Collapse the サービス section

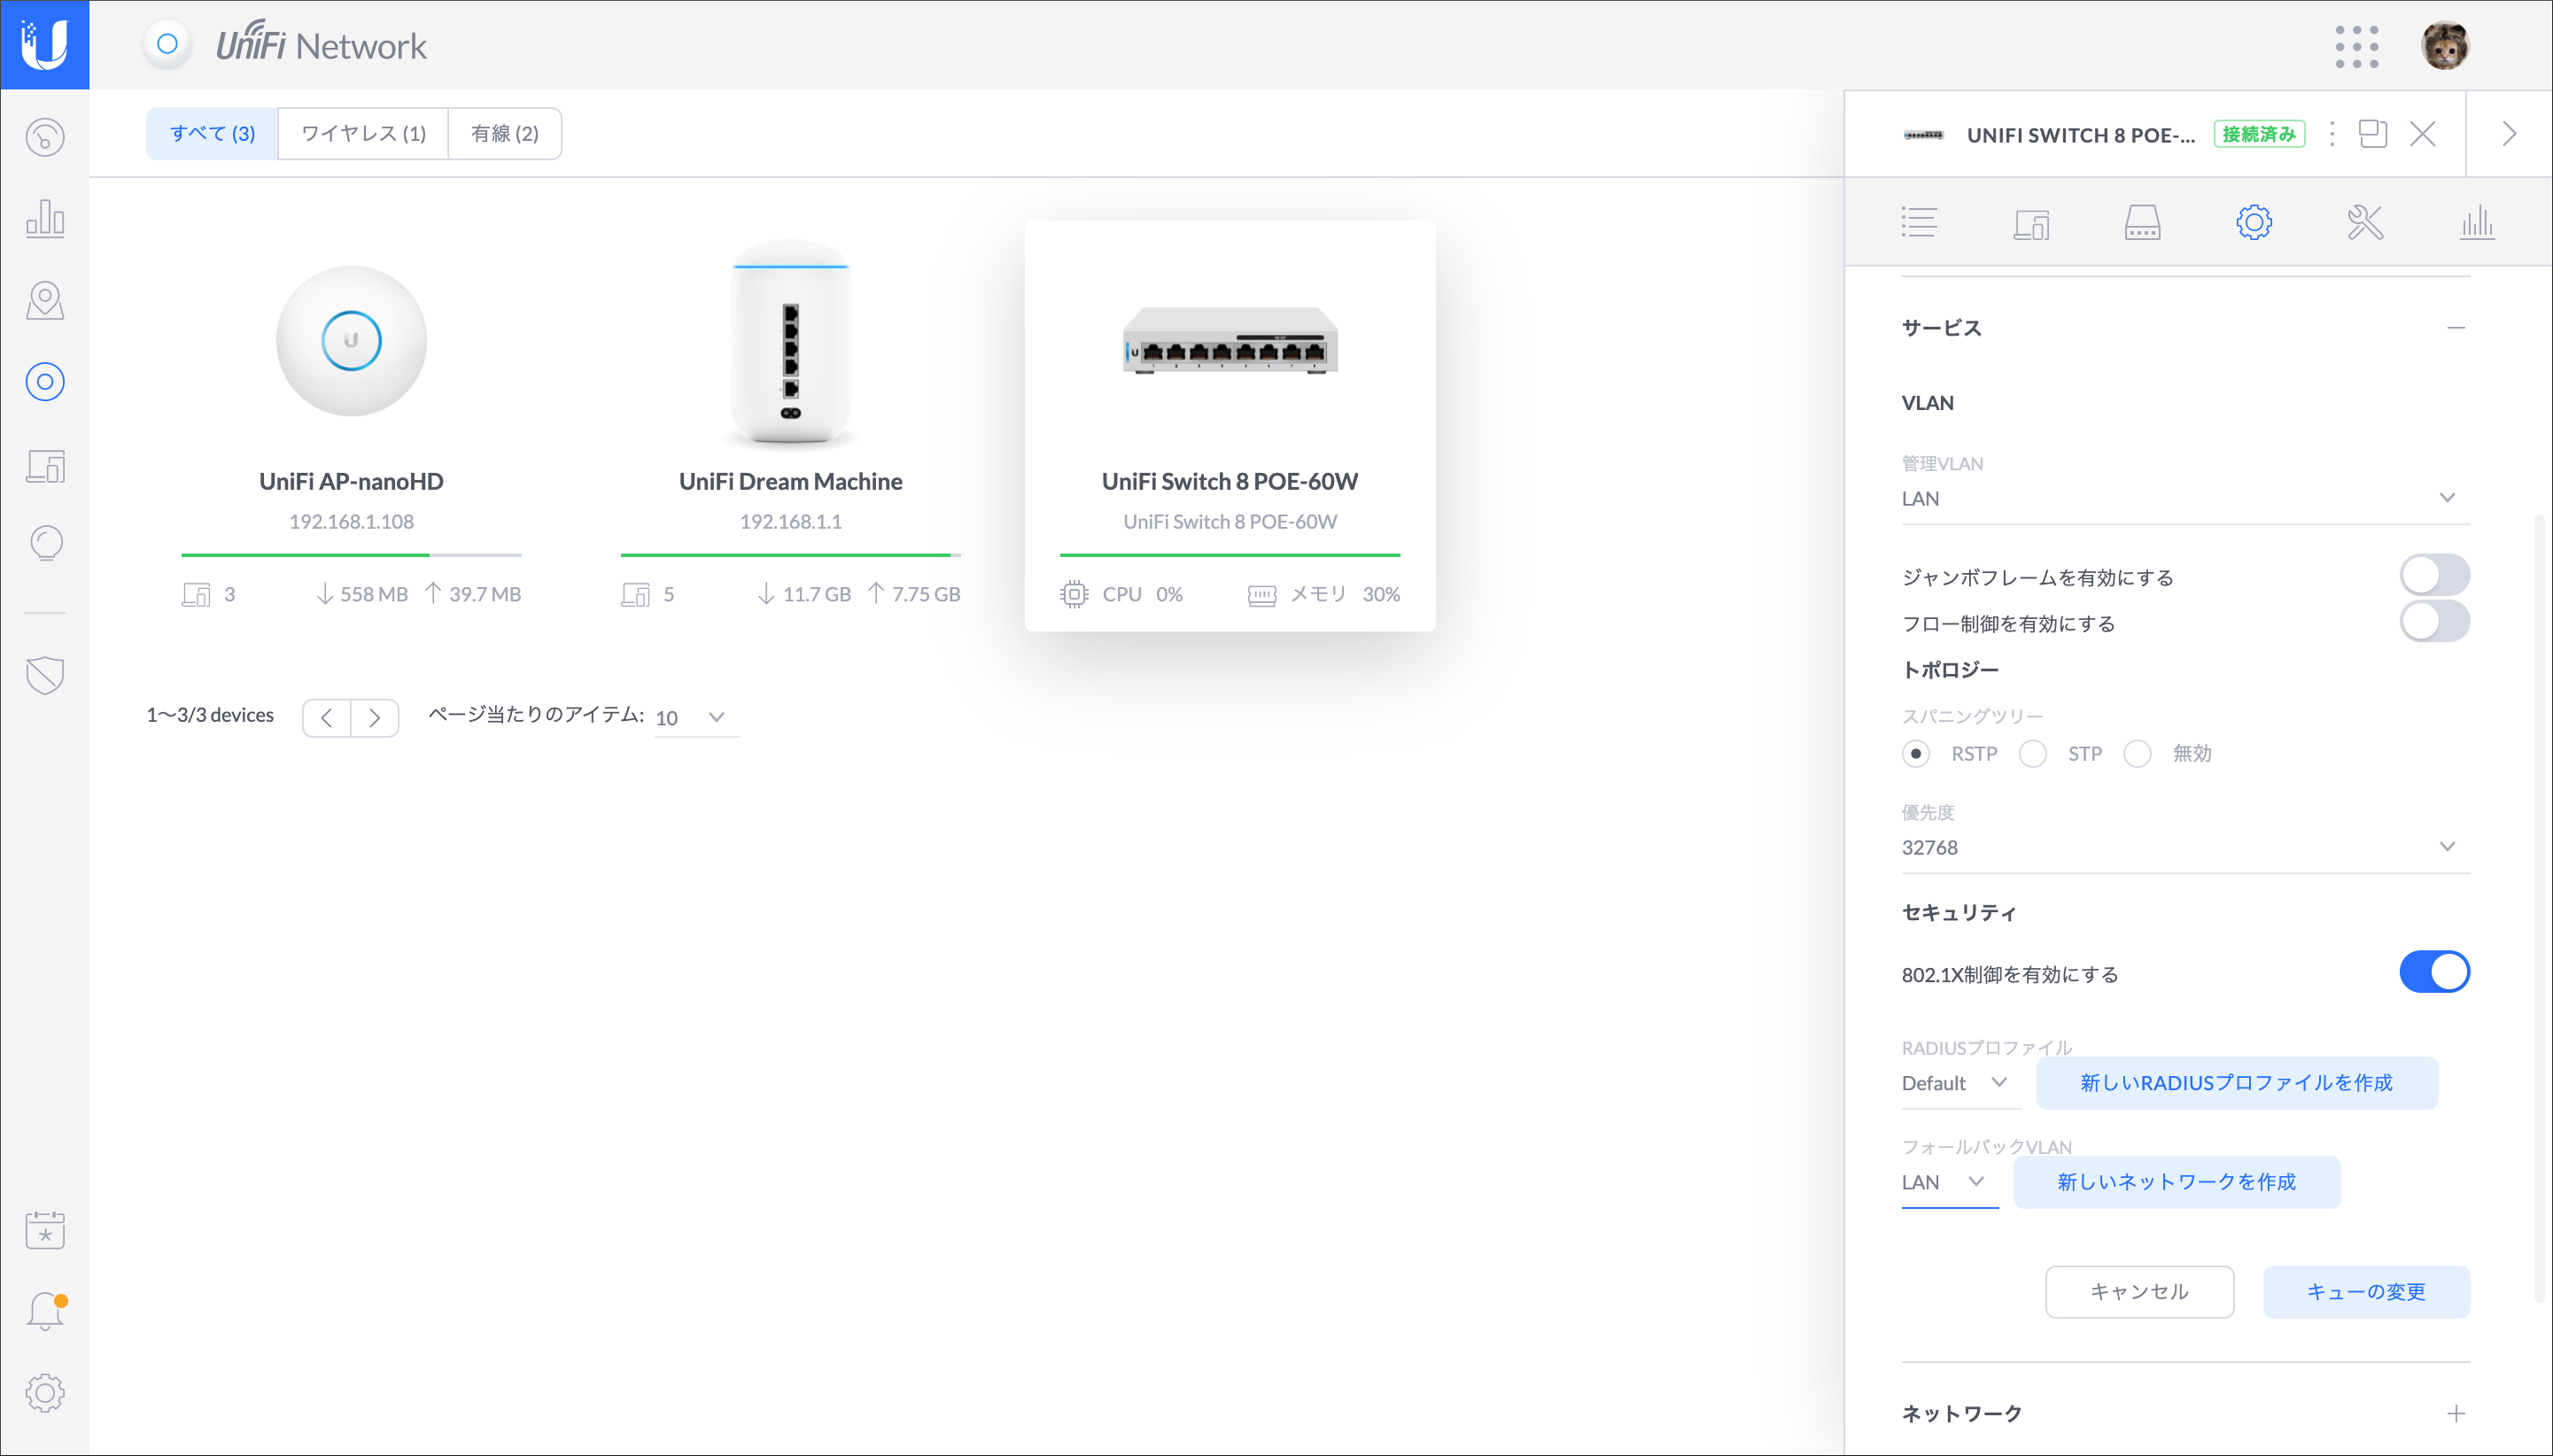tap(2455, 328)
